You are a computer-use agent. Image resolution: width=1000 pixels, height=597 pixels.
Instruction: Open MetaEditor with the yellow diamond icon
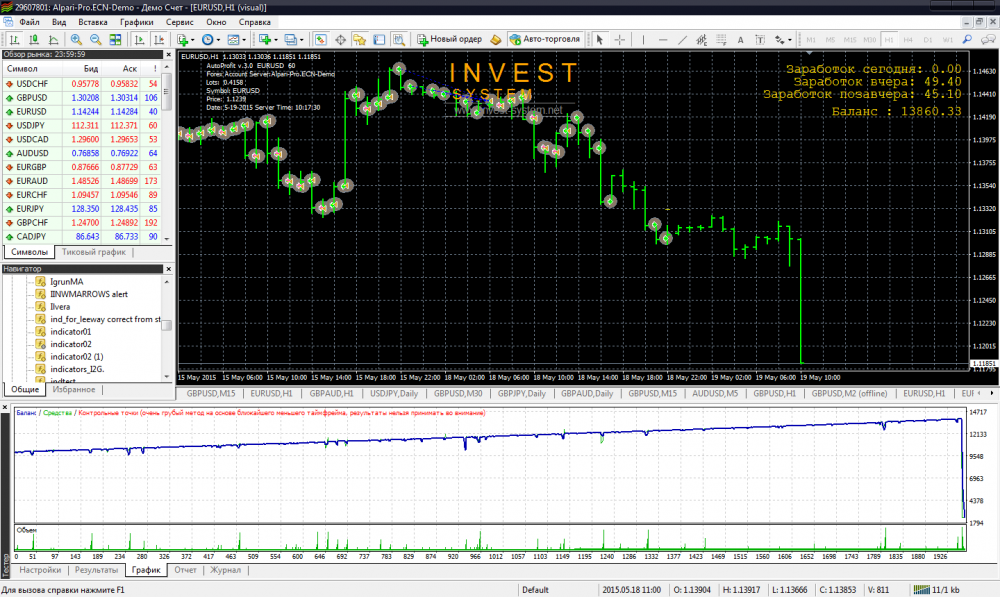click(496, 40)
